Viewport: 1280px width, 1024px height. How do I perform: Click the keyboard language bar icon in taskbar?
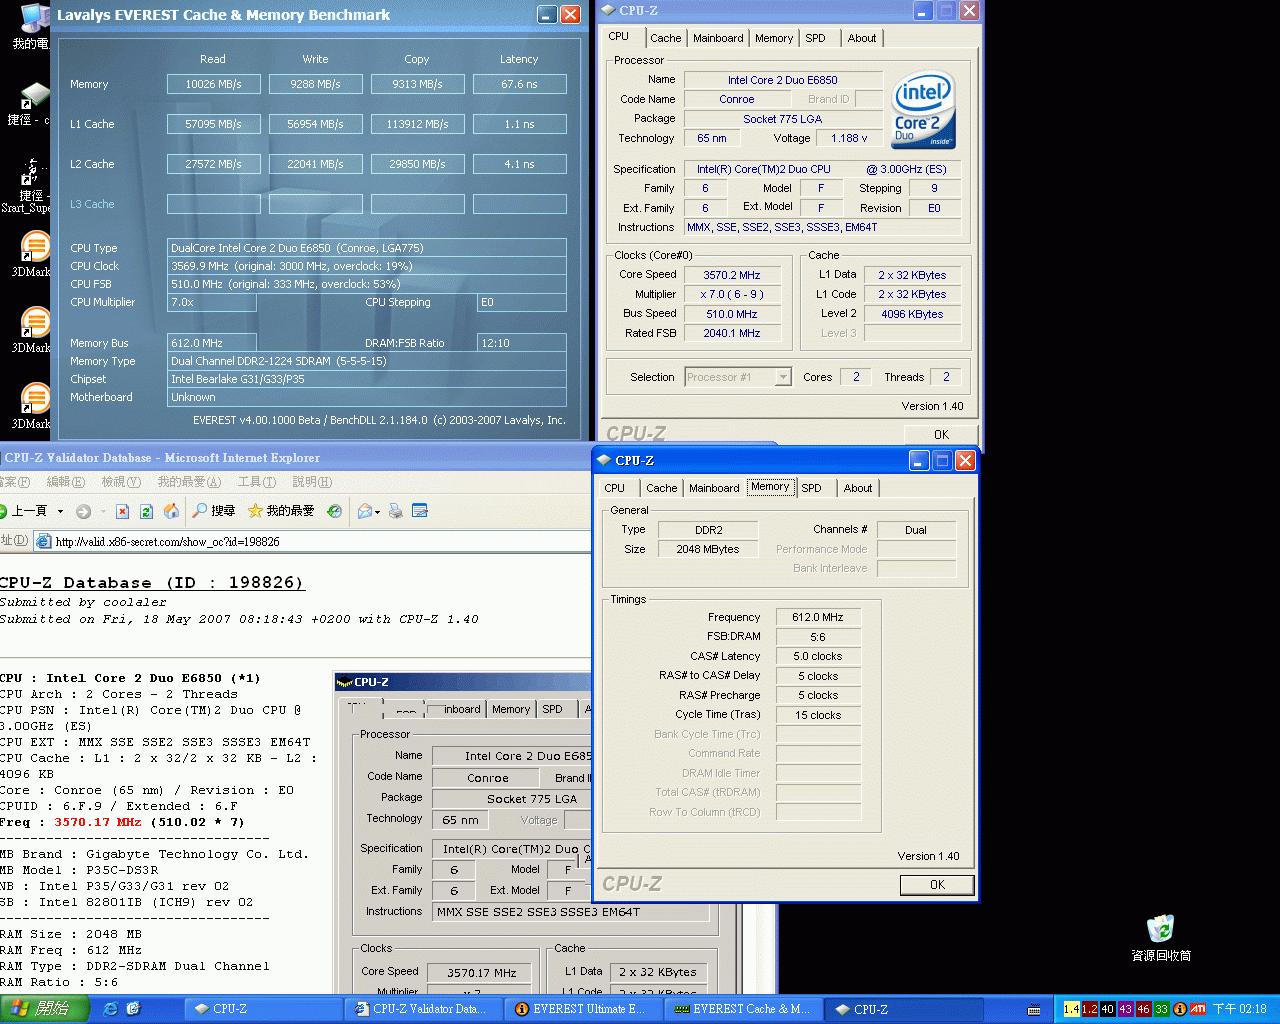1034,1009
